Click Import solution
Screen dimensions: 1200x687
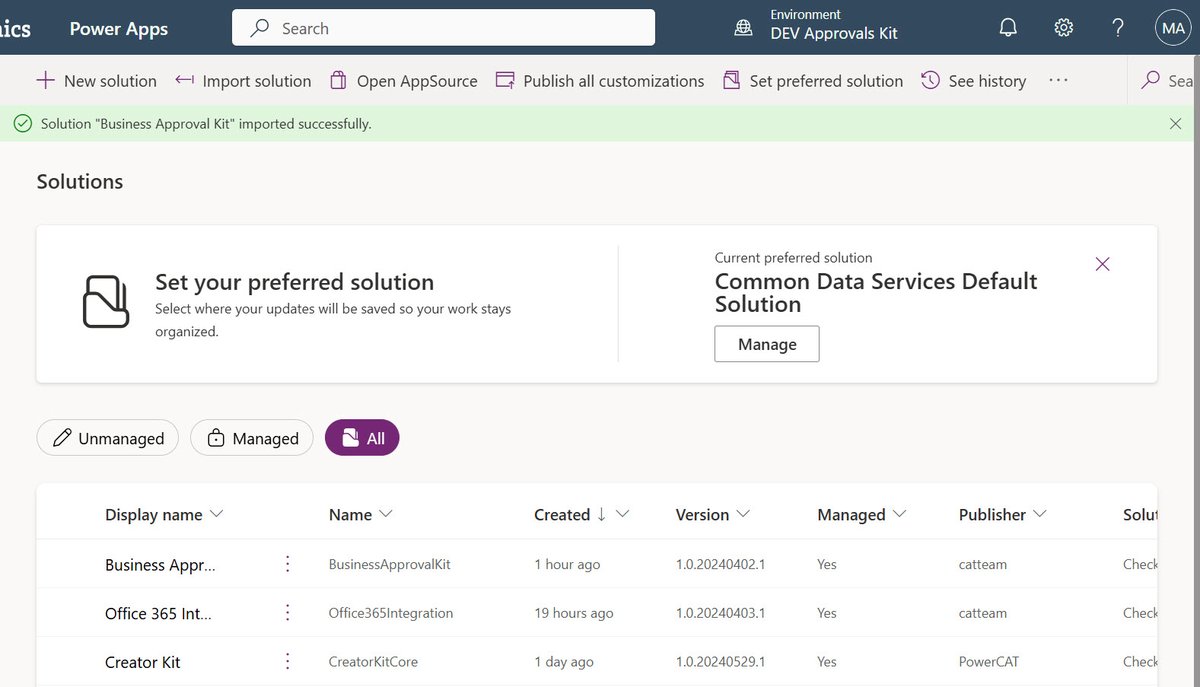tap(243, 81)
